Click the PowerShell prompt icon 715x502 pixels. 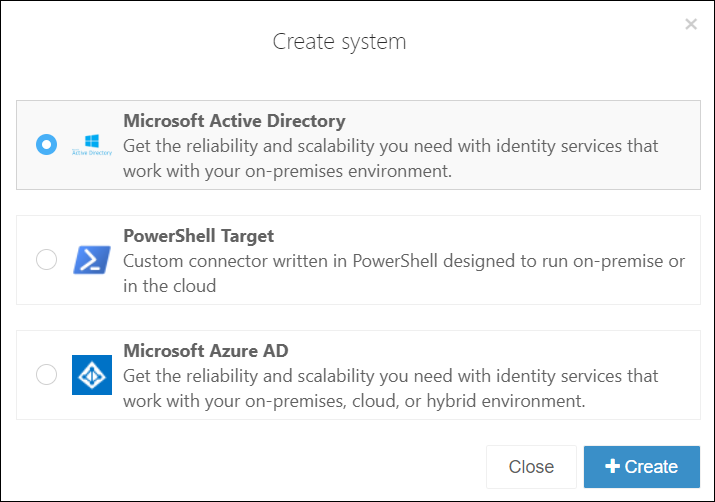92,260
